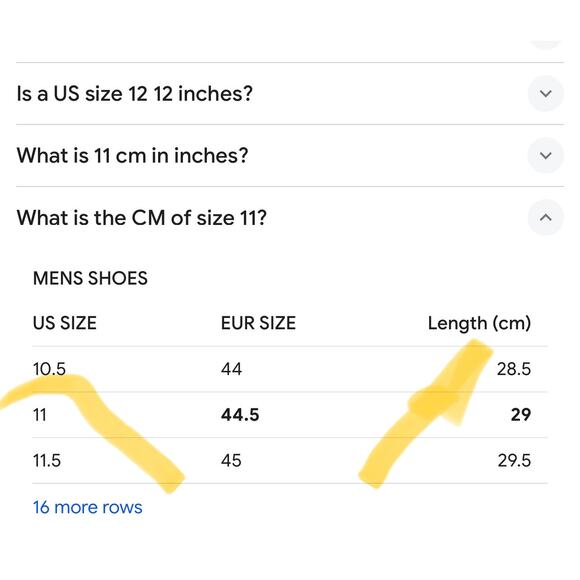The width and height of the screenshot is (580, 580).
Task: Expand the 11 cm in inches chevron
Action: tap(545, 155)
